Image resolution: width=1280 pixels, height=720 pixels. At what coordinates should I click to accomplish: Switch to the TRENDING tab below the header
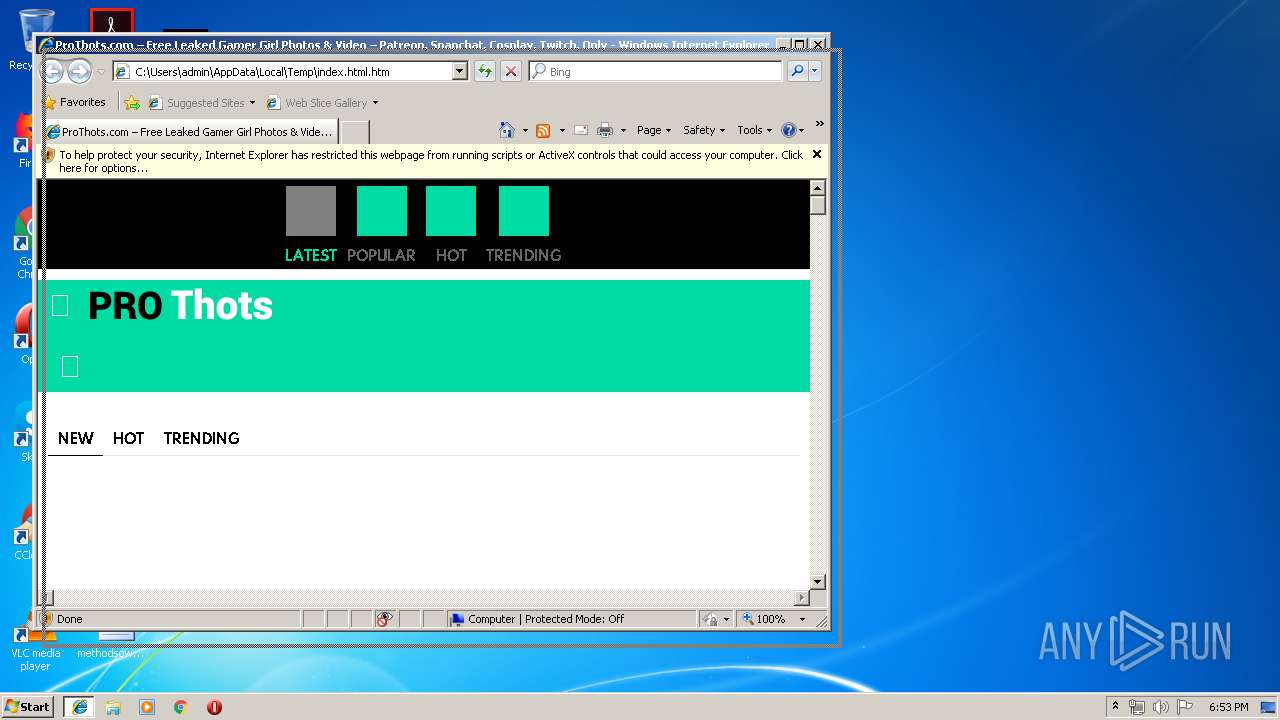click(x=201, y=438)
